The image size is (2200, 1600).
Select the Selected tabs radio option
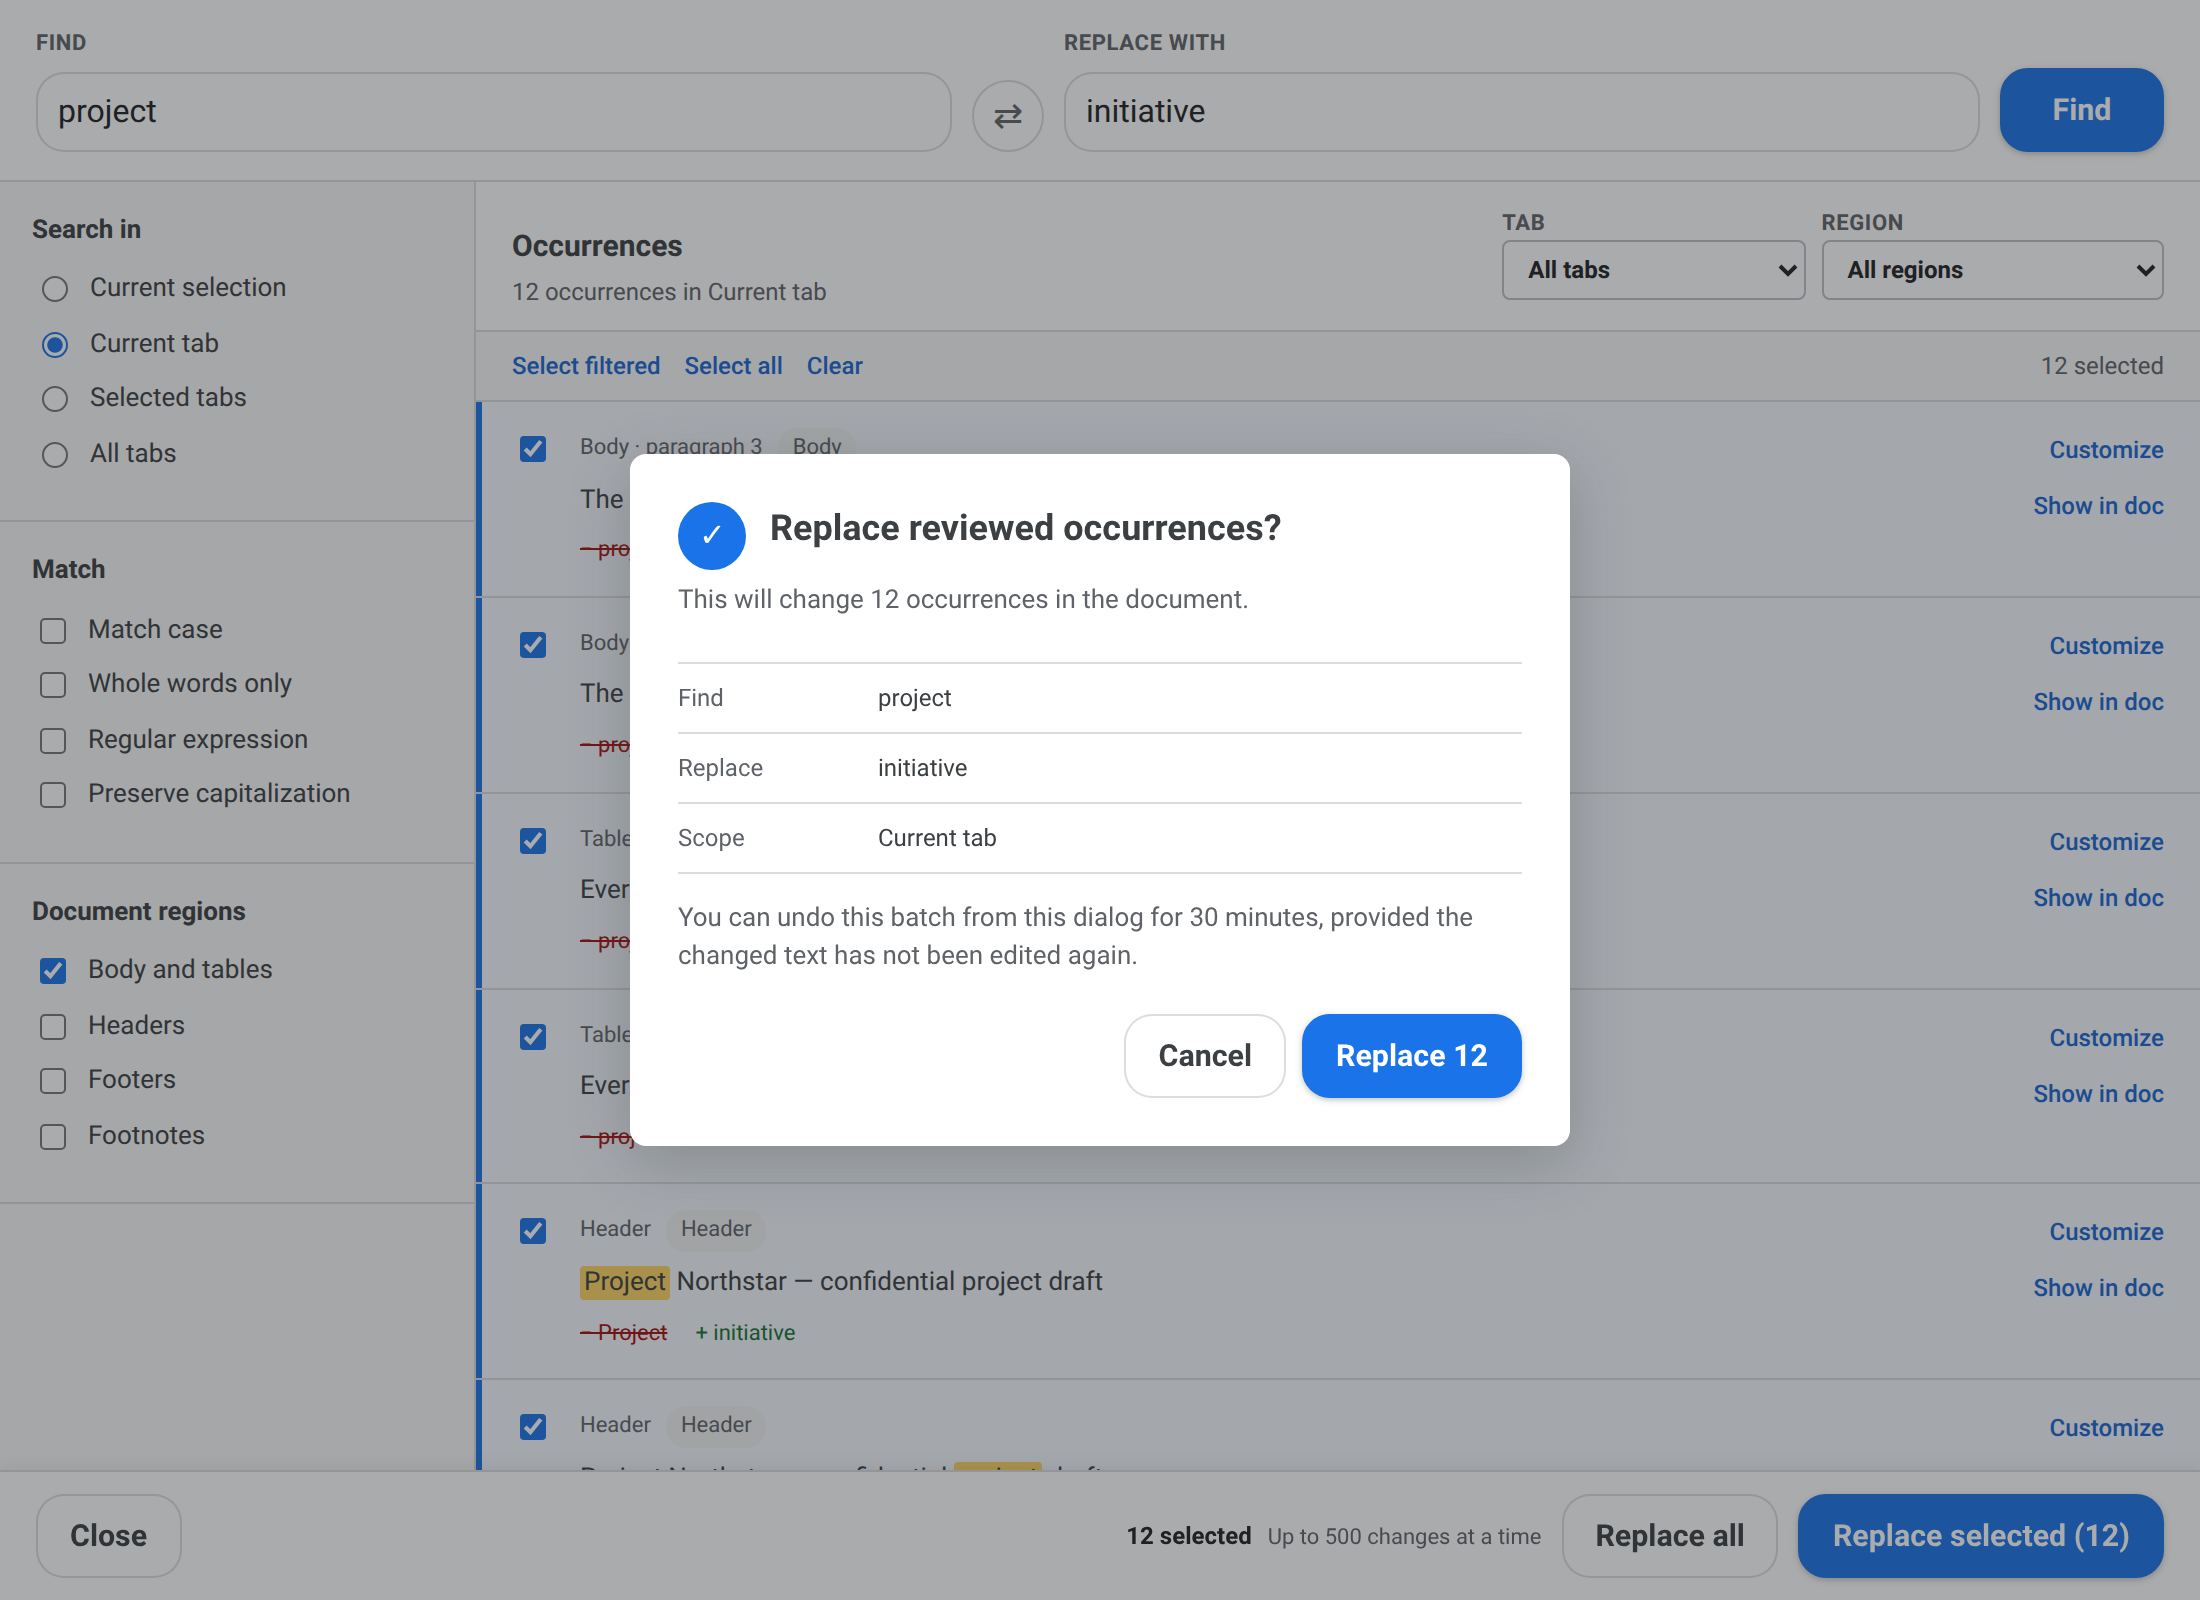tap(55, 399)
